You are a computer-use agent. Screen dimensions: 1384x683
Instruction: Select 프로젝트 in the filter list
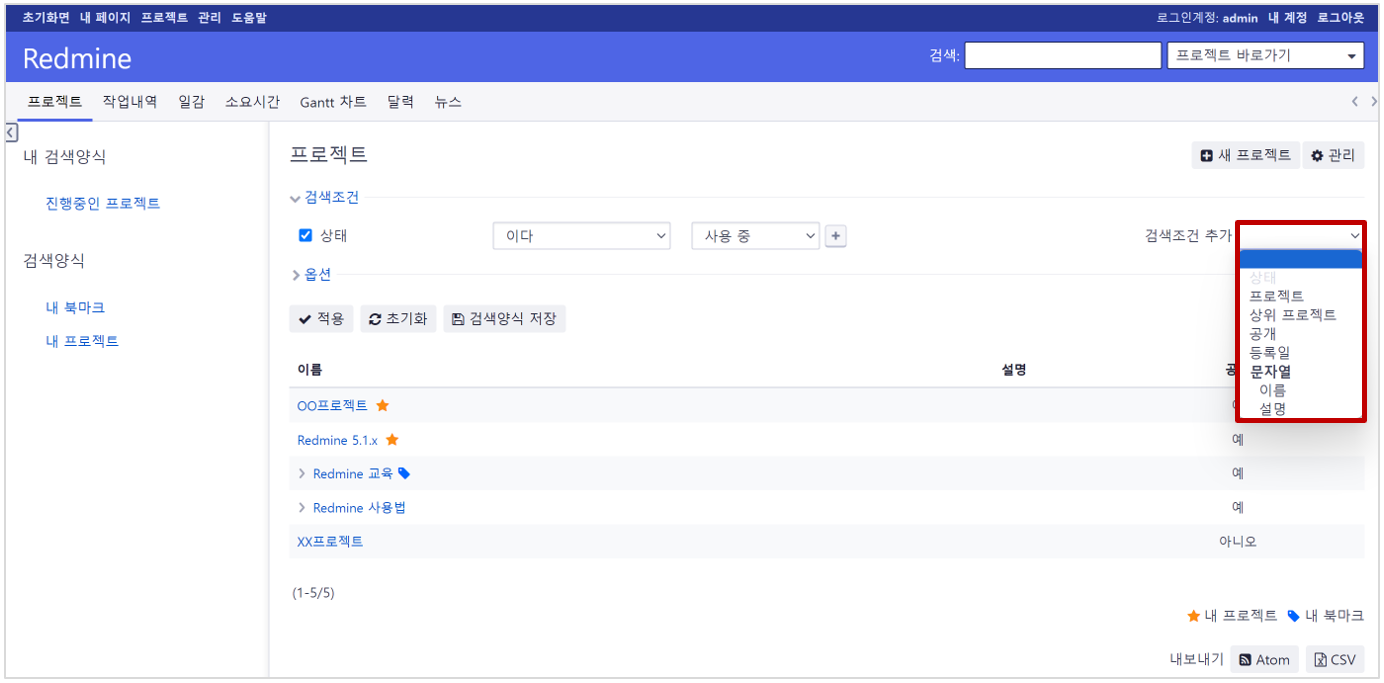(1277, 296)
